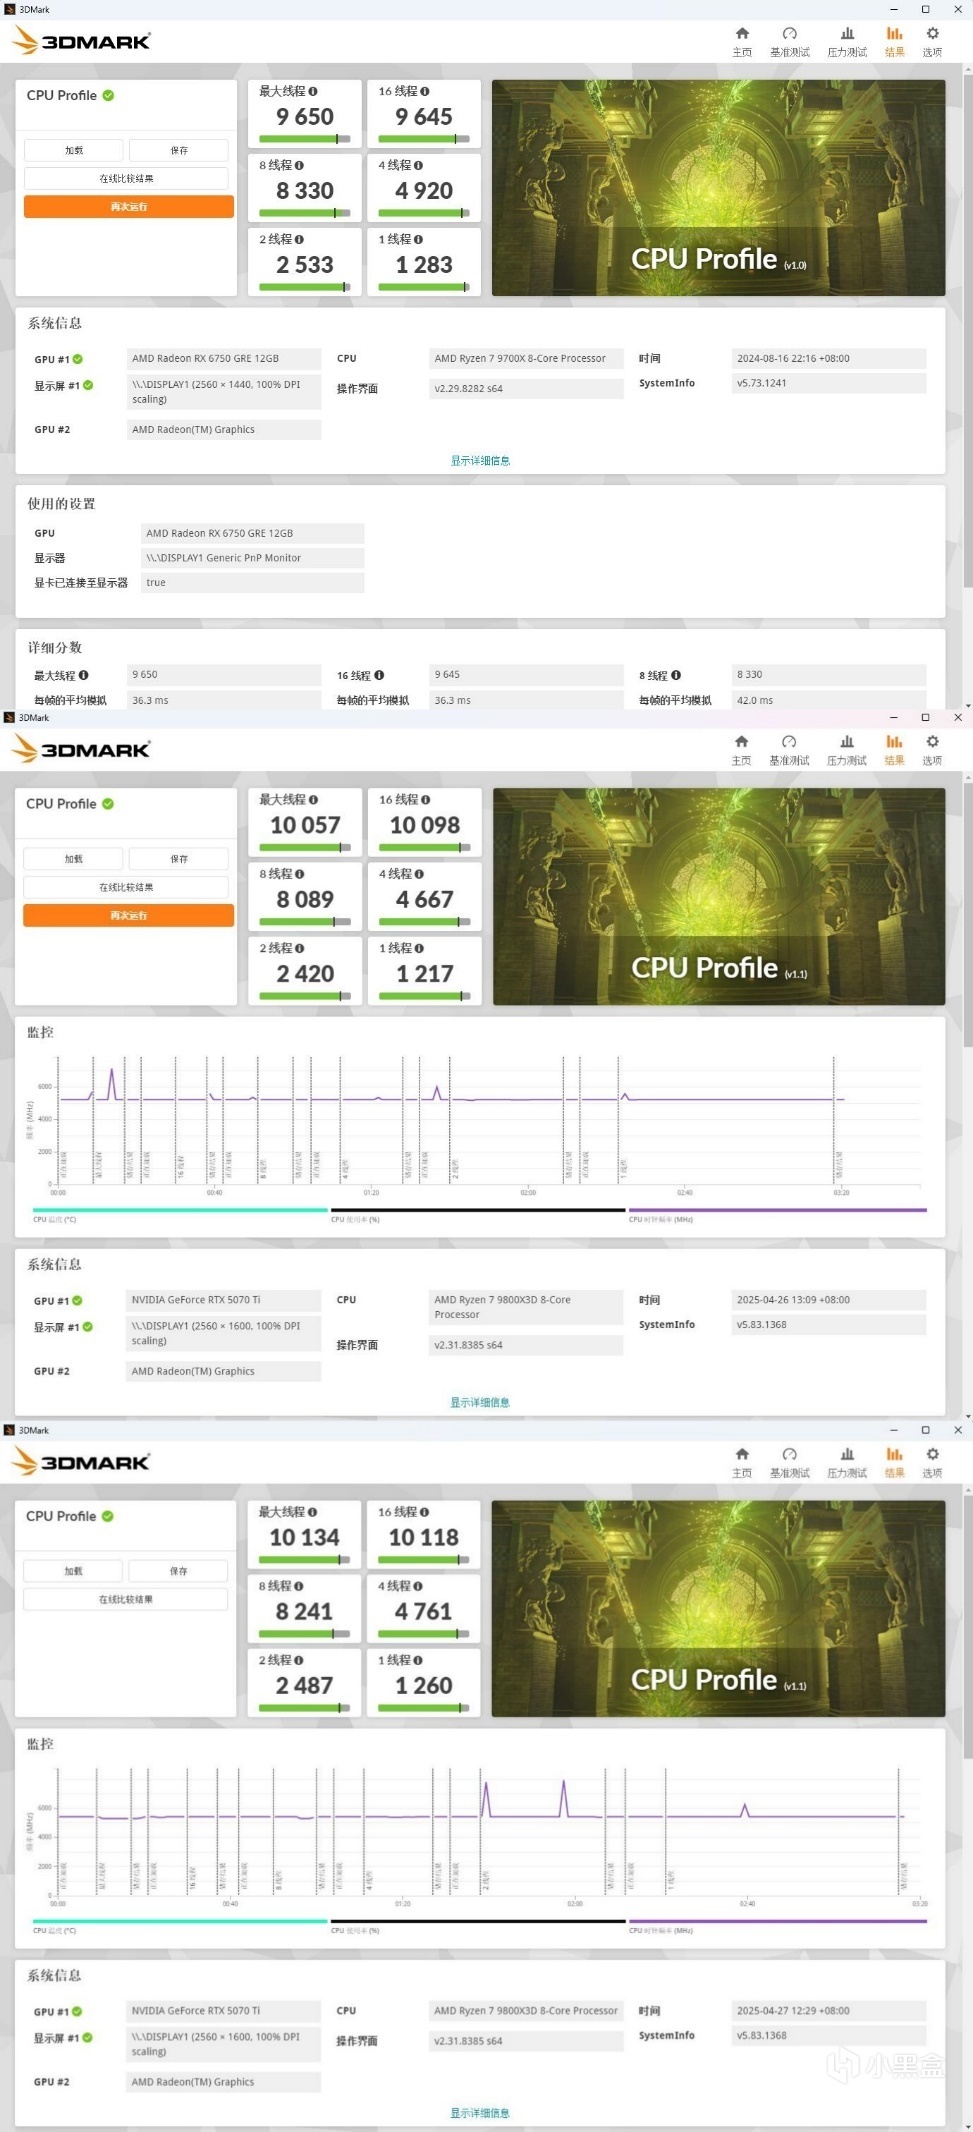
Task: Open Benchmarks gauge icon in the 9 650 score window
Action: tap(789, 34)
